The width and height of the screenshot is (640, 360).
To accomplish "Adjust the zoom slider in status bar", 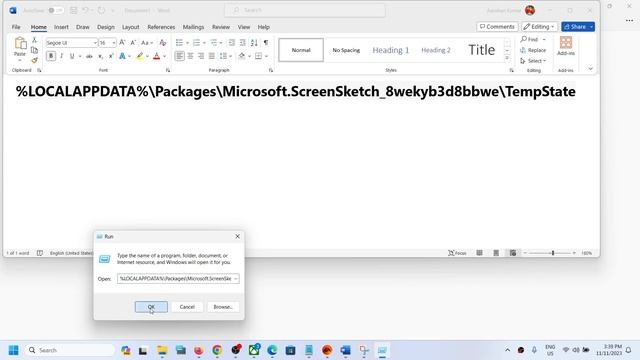I will [x=553, y=253].
